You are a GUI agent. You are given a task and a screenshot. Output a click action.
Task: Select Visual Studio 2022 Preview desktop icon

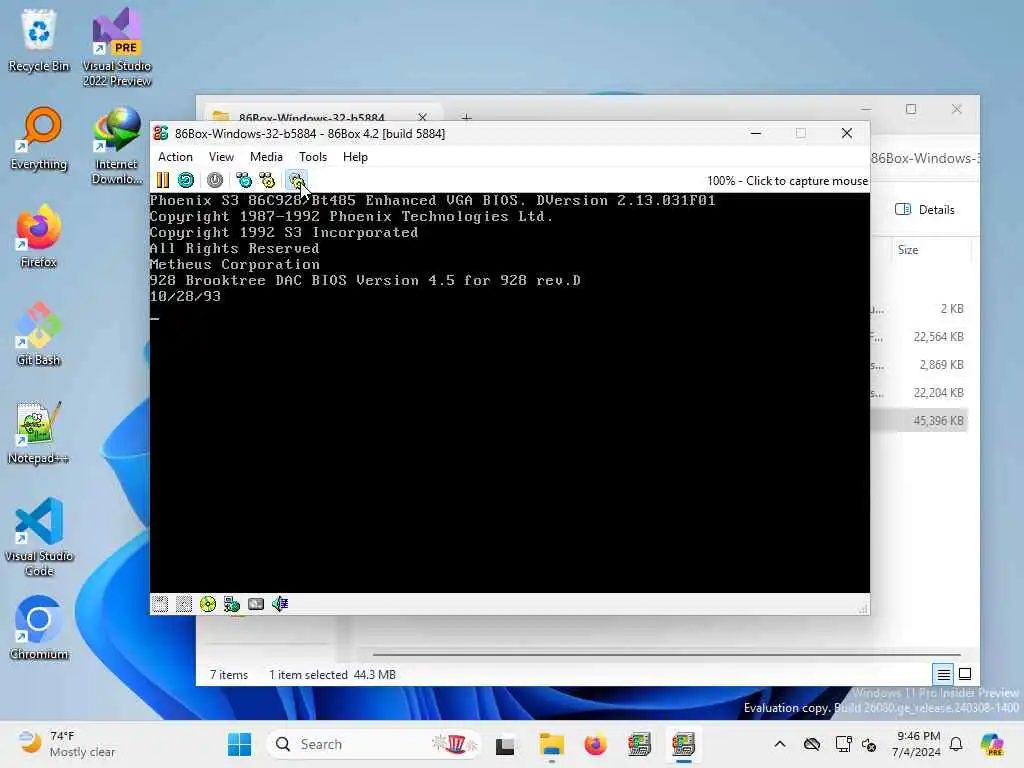pos(117,48)
